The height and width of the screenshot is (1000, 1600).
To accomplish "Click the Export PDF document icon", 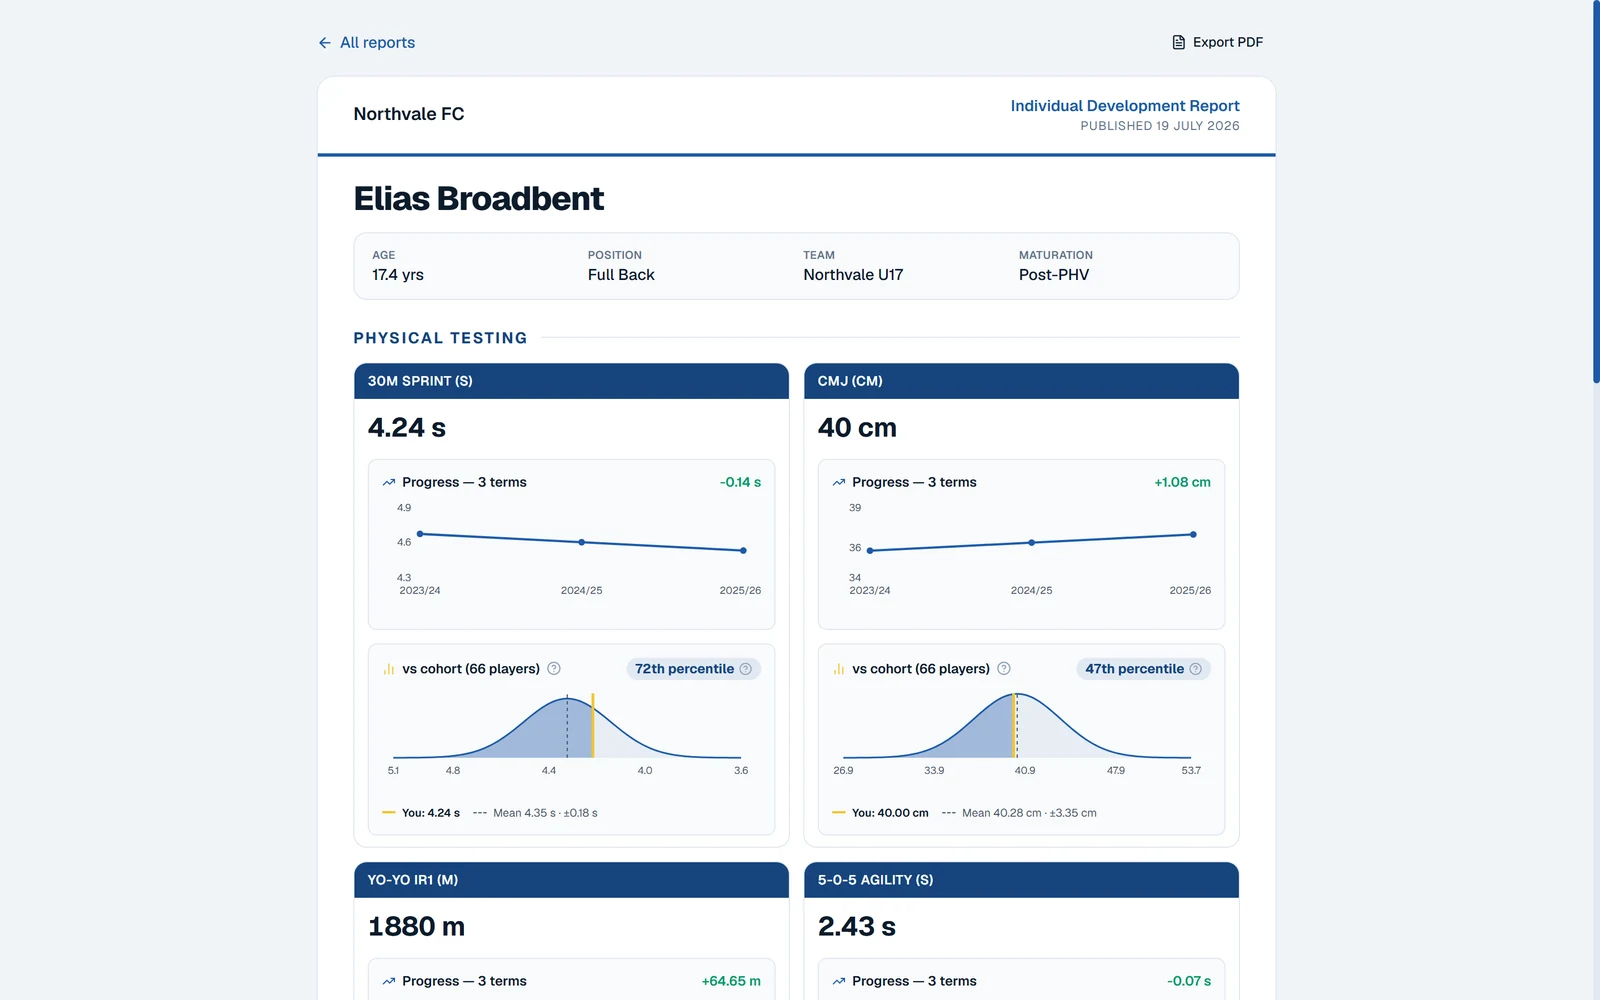I will click(x=1179, y=42).
